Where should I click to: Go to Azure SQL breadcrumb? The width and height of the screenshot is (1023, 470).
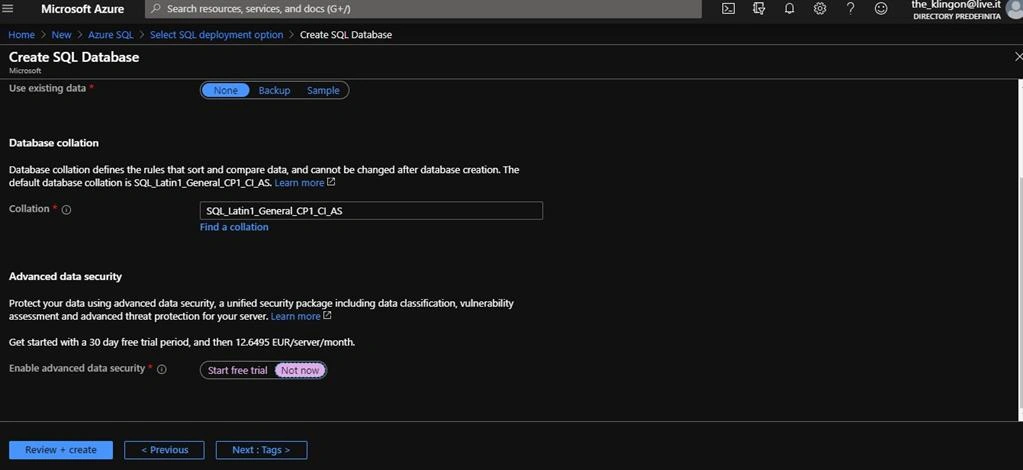111,35
